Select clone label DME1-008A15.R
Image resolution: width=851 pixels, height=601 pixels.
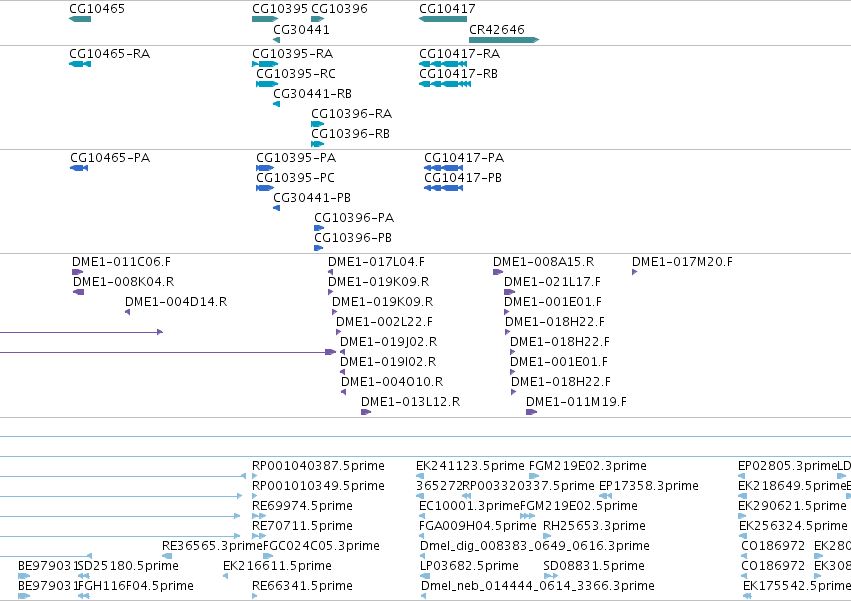pos(544,262)
